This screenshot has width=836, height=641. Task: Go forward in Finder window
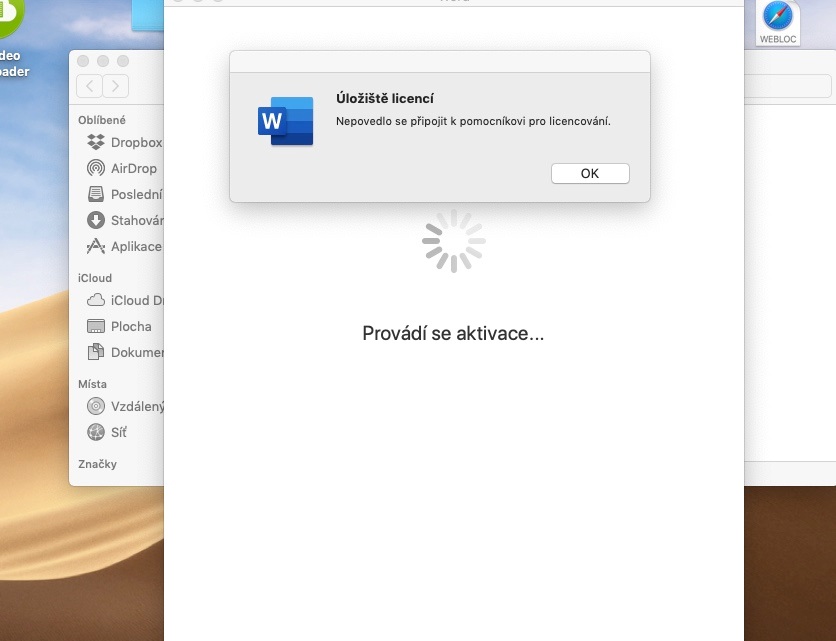tap(116, 86)
